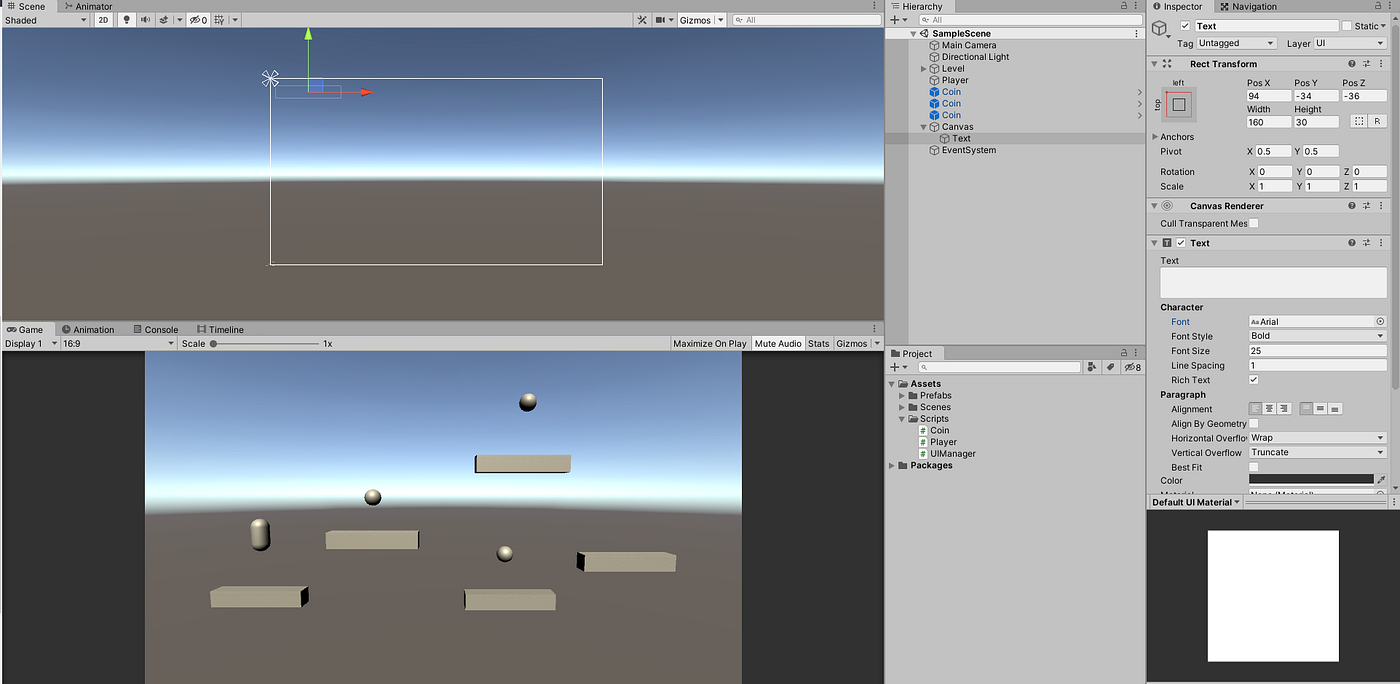This screenshot has height=684, width=1400.
Task: Enable Maximize On Play
Action: point(710,343)
